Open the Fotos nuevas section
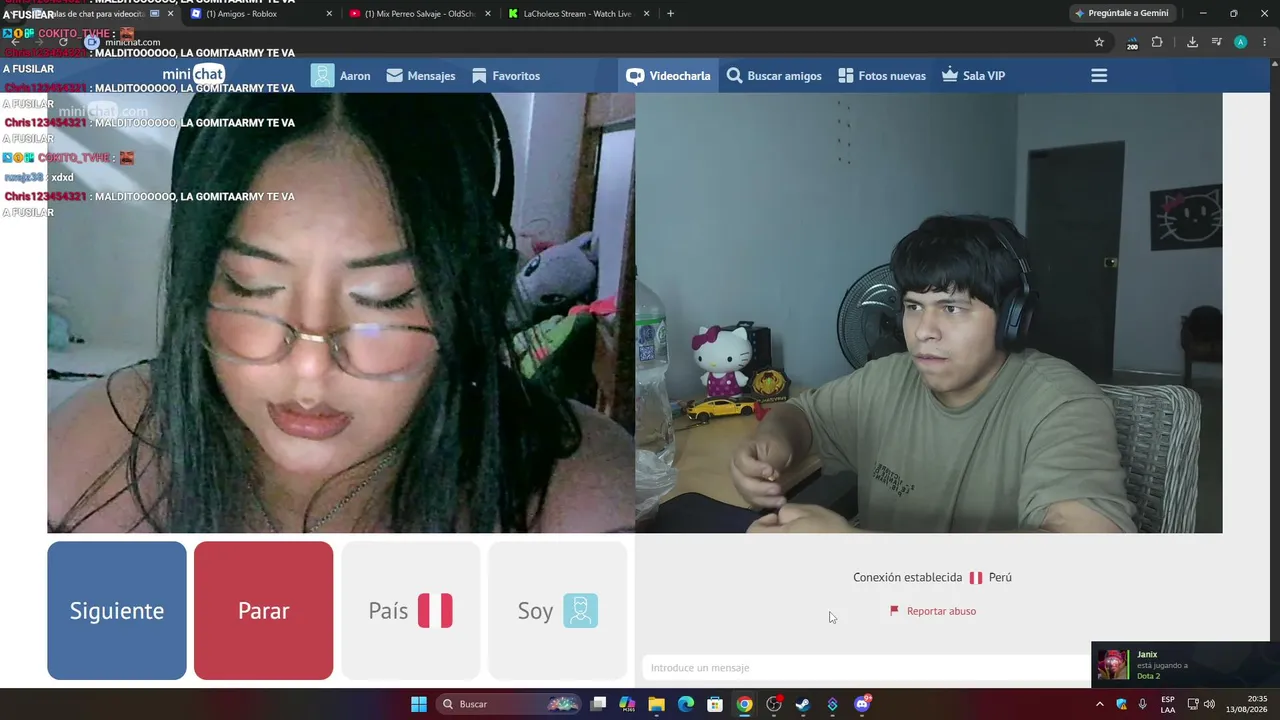This screenshot has width=1280, height=720. (882, 76)
